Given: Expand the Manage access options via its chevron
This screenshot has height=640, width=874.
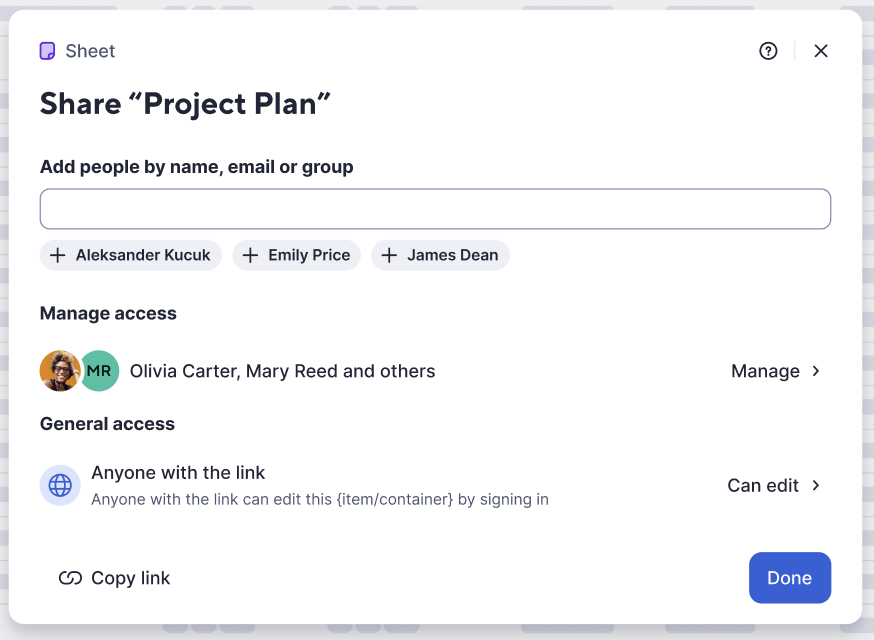Looking at the screenshot, I should point(815,371).
